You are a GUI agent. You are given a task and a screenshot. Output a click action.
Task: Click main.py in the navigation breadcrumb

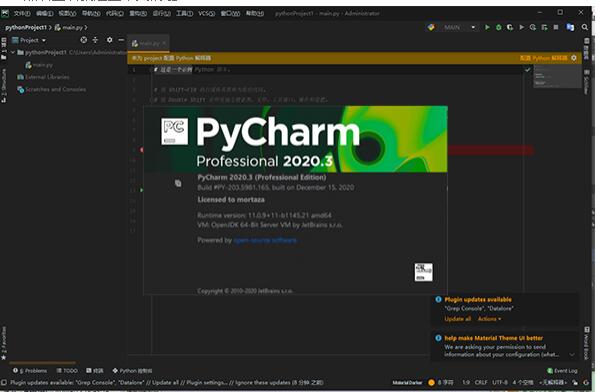pos(69,27)
